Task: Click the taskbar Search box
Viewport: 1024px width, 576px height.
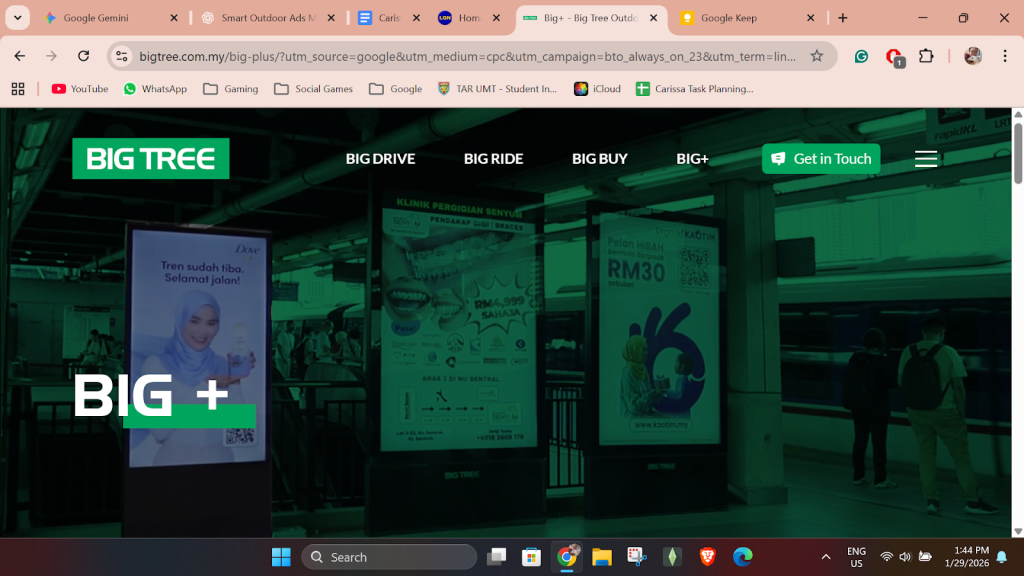Action: coord(389,557)
